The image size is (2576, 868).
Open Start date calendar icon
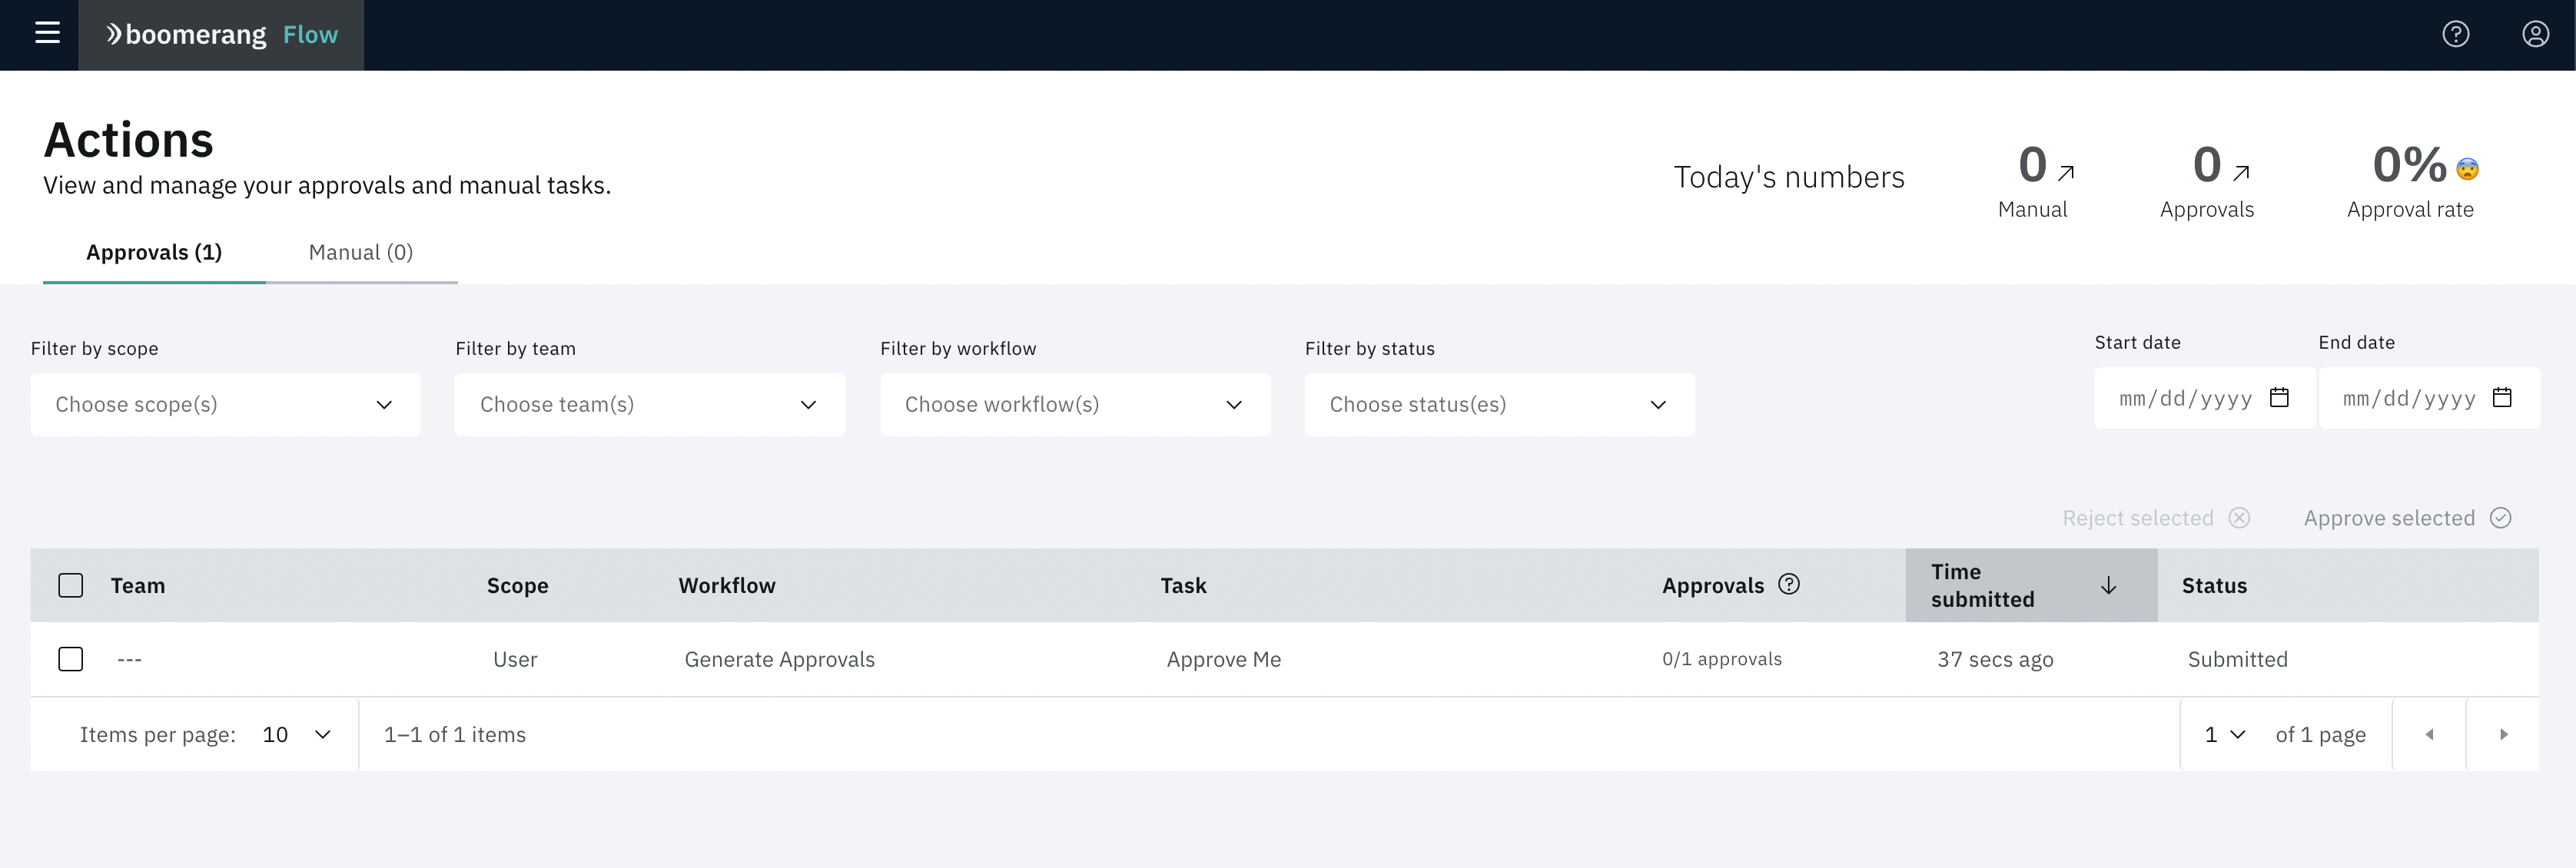point(2279,398)
